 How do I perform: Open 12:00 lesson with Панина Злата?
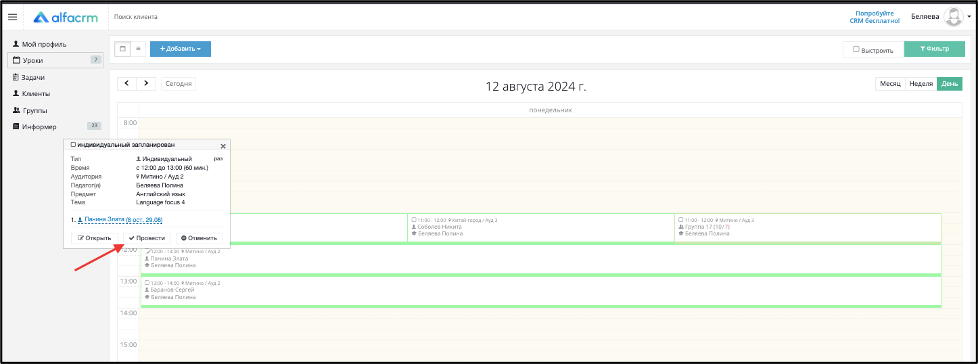[x=541, y=260]
